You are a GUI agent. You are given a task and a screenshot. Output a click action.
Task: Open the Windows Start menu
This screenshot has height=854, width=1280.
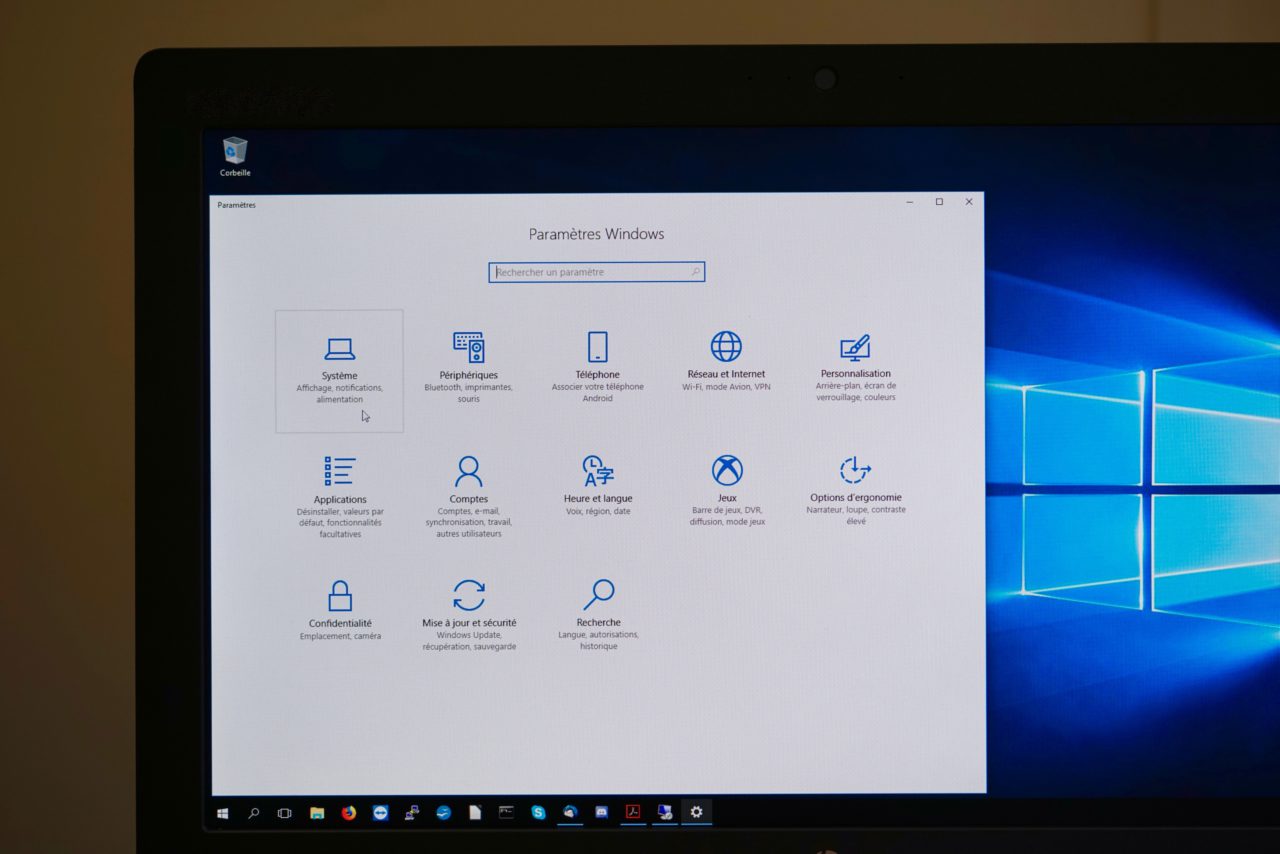[x=223, y=813]
